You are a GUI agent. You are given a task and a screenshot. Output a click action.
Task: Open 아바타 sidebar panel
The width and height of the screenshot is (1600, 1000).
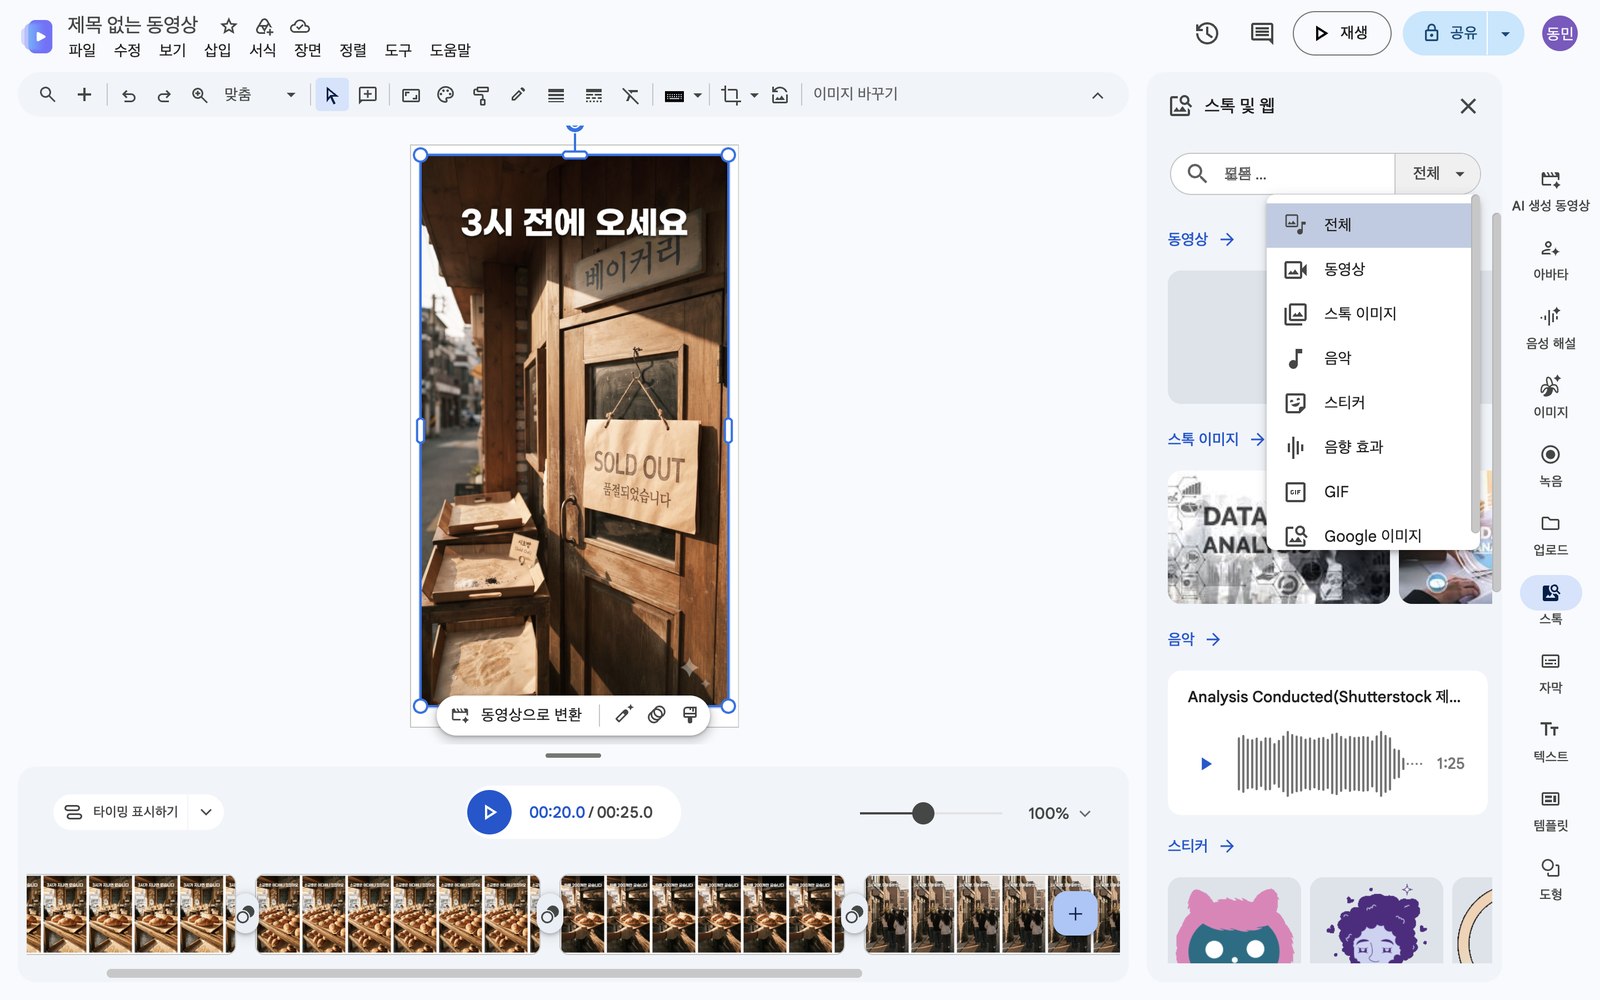(1550, 260)
